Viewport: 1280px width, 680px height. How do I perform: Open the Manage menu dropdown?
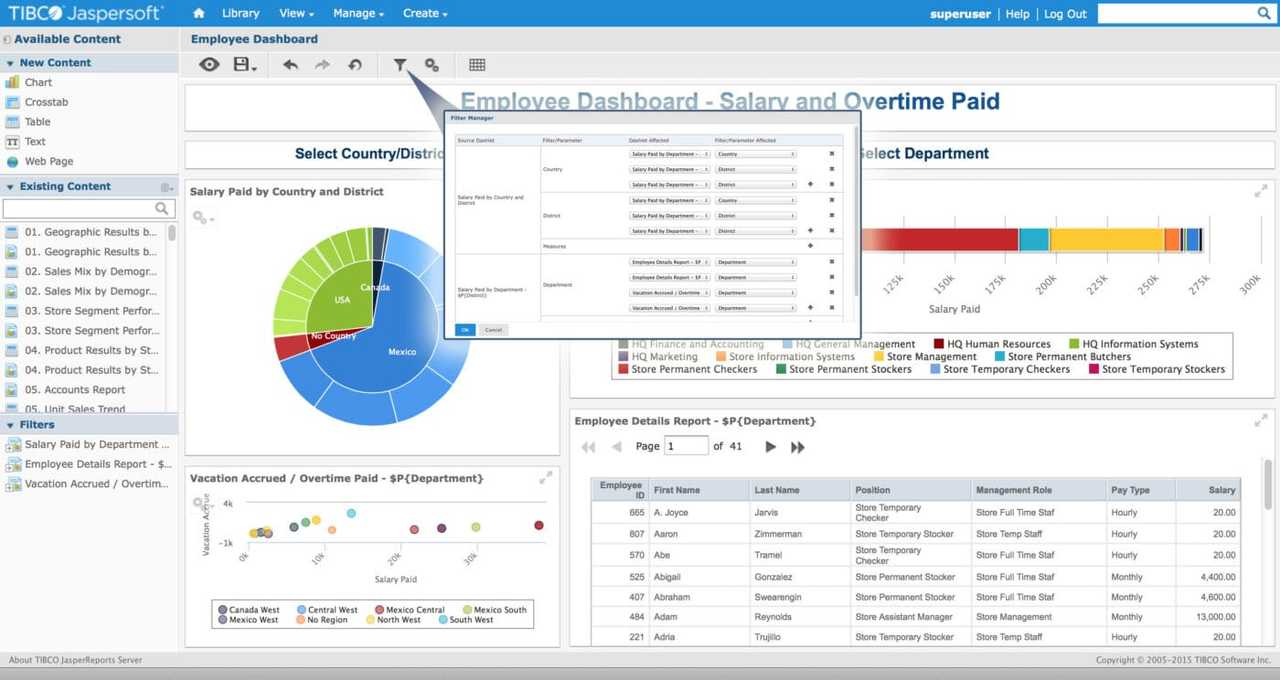[x=358, y=13]
